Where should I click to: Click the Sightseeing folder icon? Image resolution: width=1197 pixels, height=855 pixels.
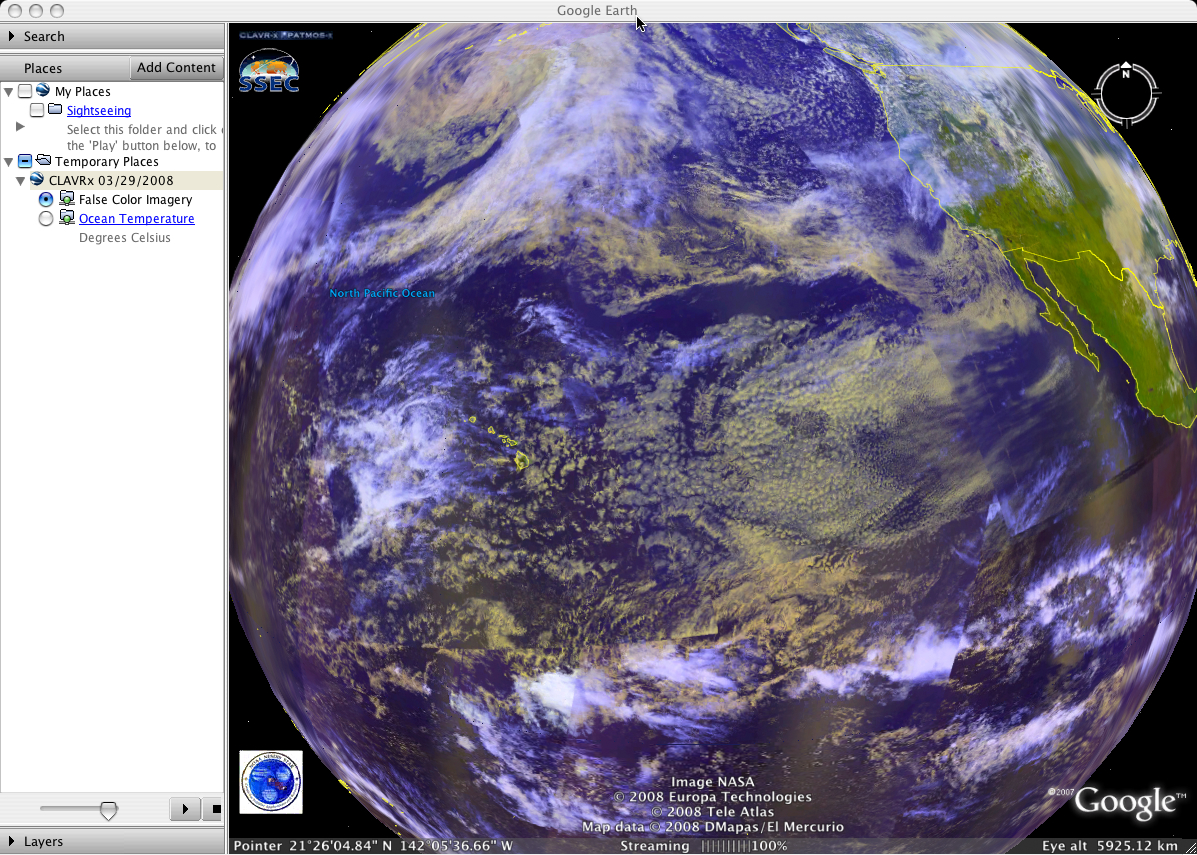click(55, 110)
